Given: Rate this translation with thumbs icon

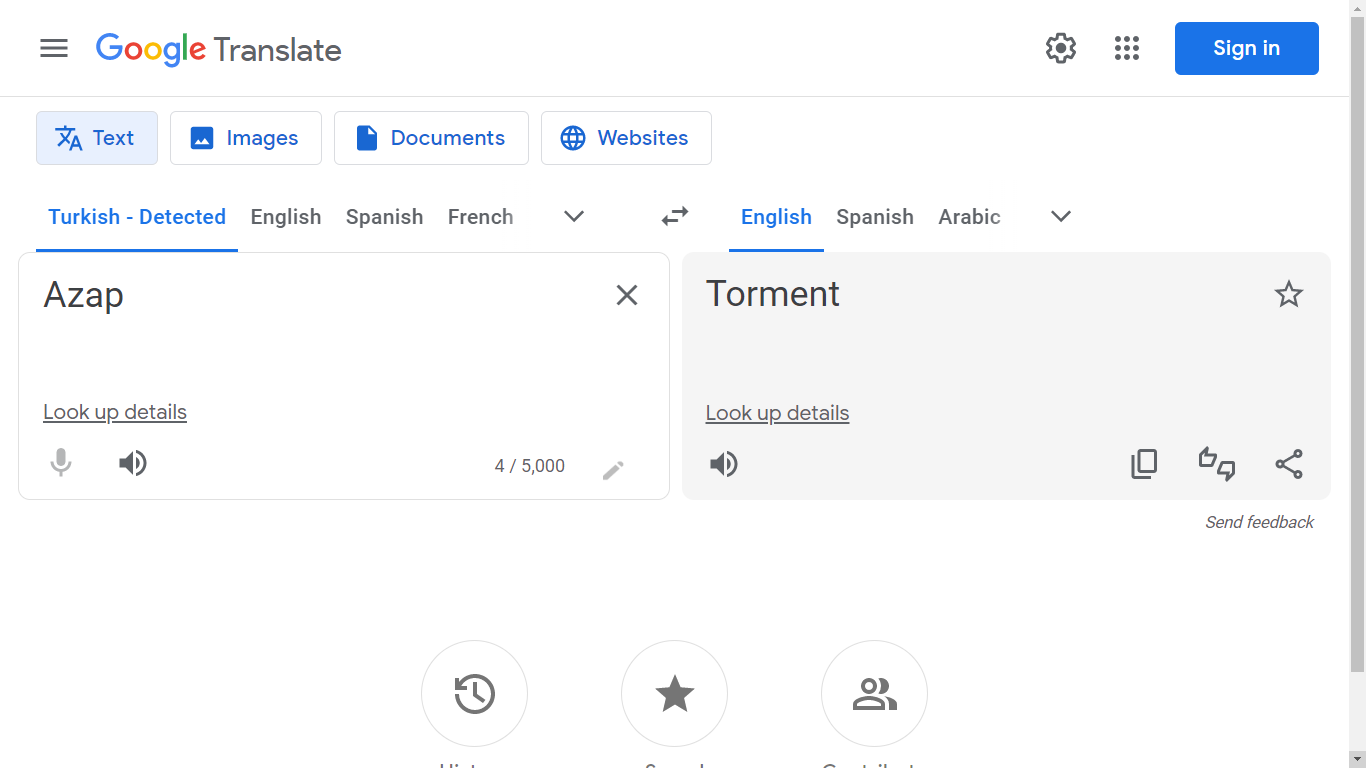Looking at the screenshot, I should (x=1217, y=464).
